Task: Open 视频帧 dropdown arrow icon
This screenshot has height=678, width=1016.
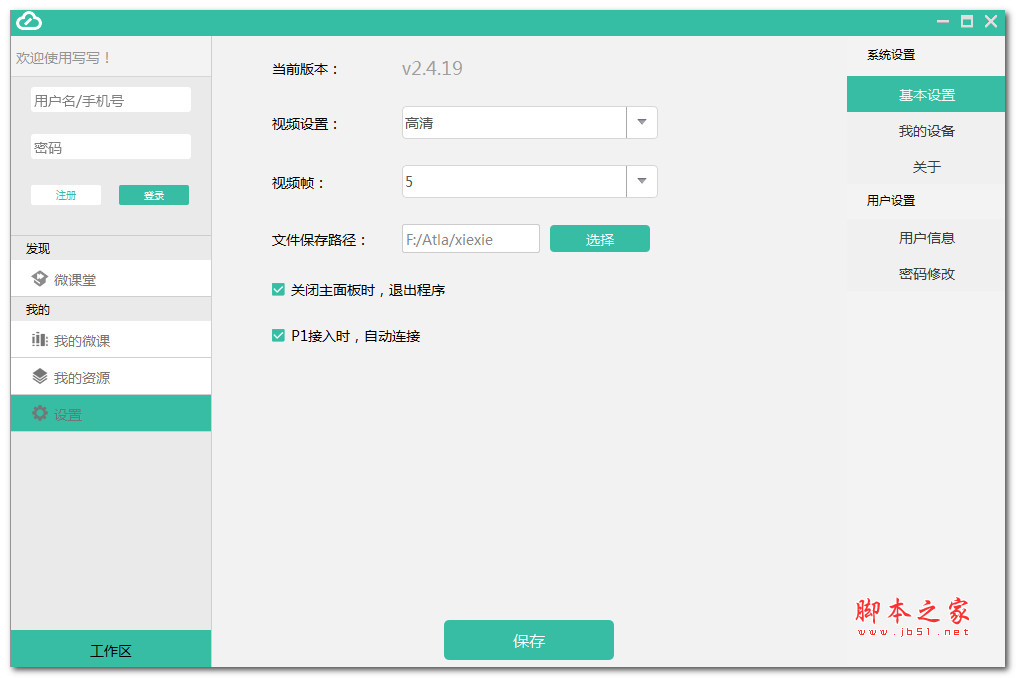Action: point(641,181)
